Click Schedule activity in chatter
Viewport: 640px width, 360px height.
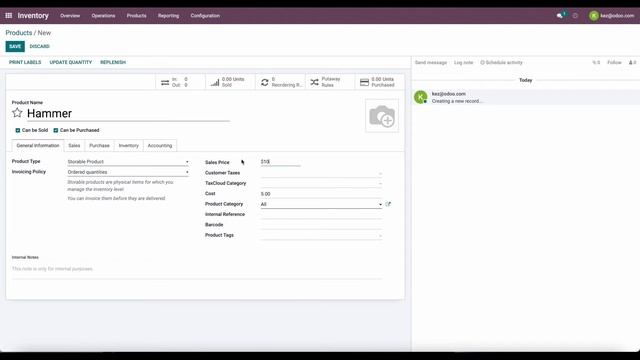click(501, 62)
